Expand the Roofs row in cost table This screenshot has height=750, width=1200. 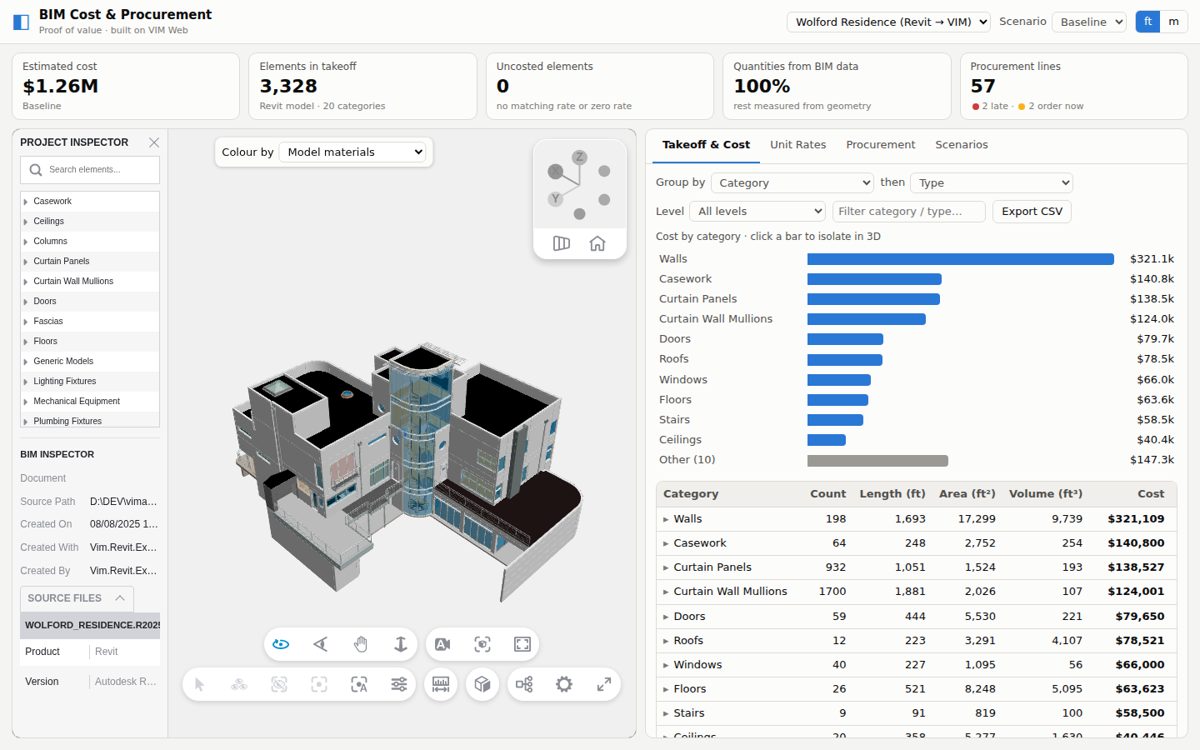pos(666,641)
